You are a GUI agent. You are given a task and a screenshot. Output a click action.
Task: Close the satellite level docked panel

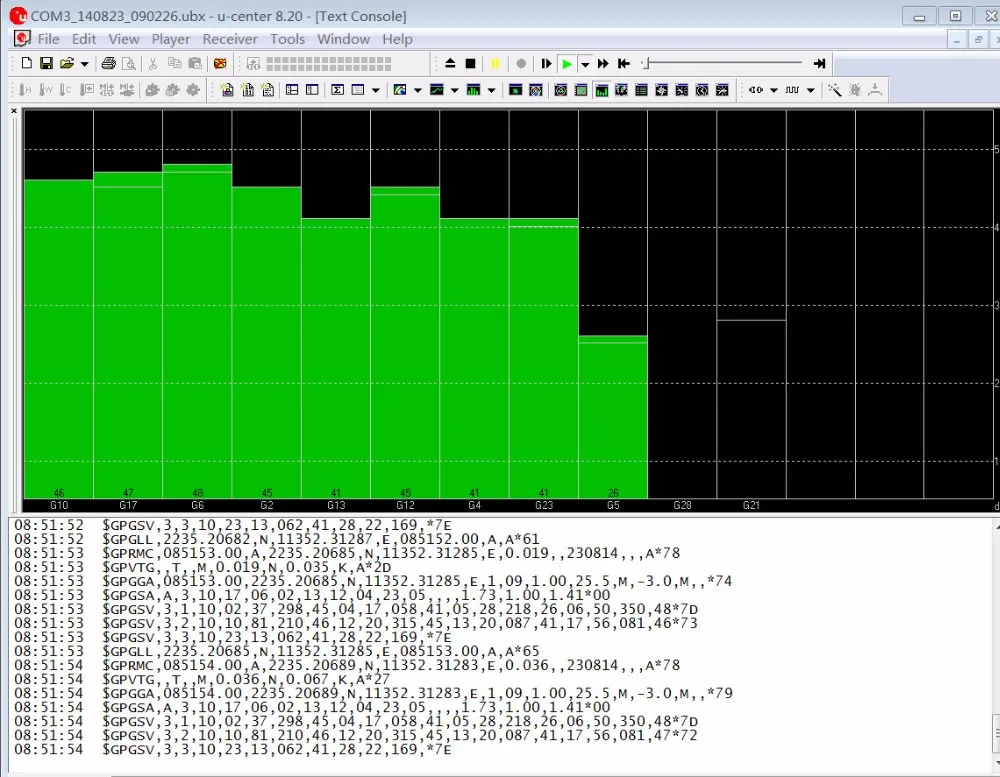point(14,111)
